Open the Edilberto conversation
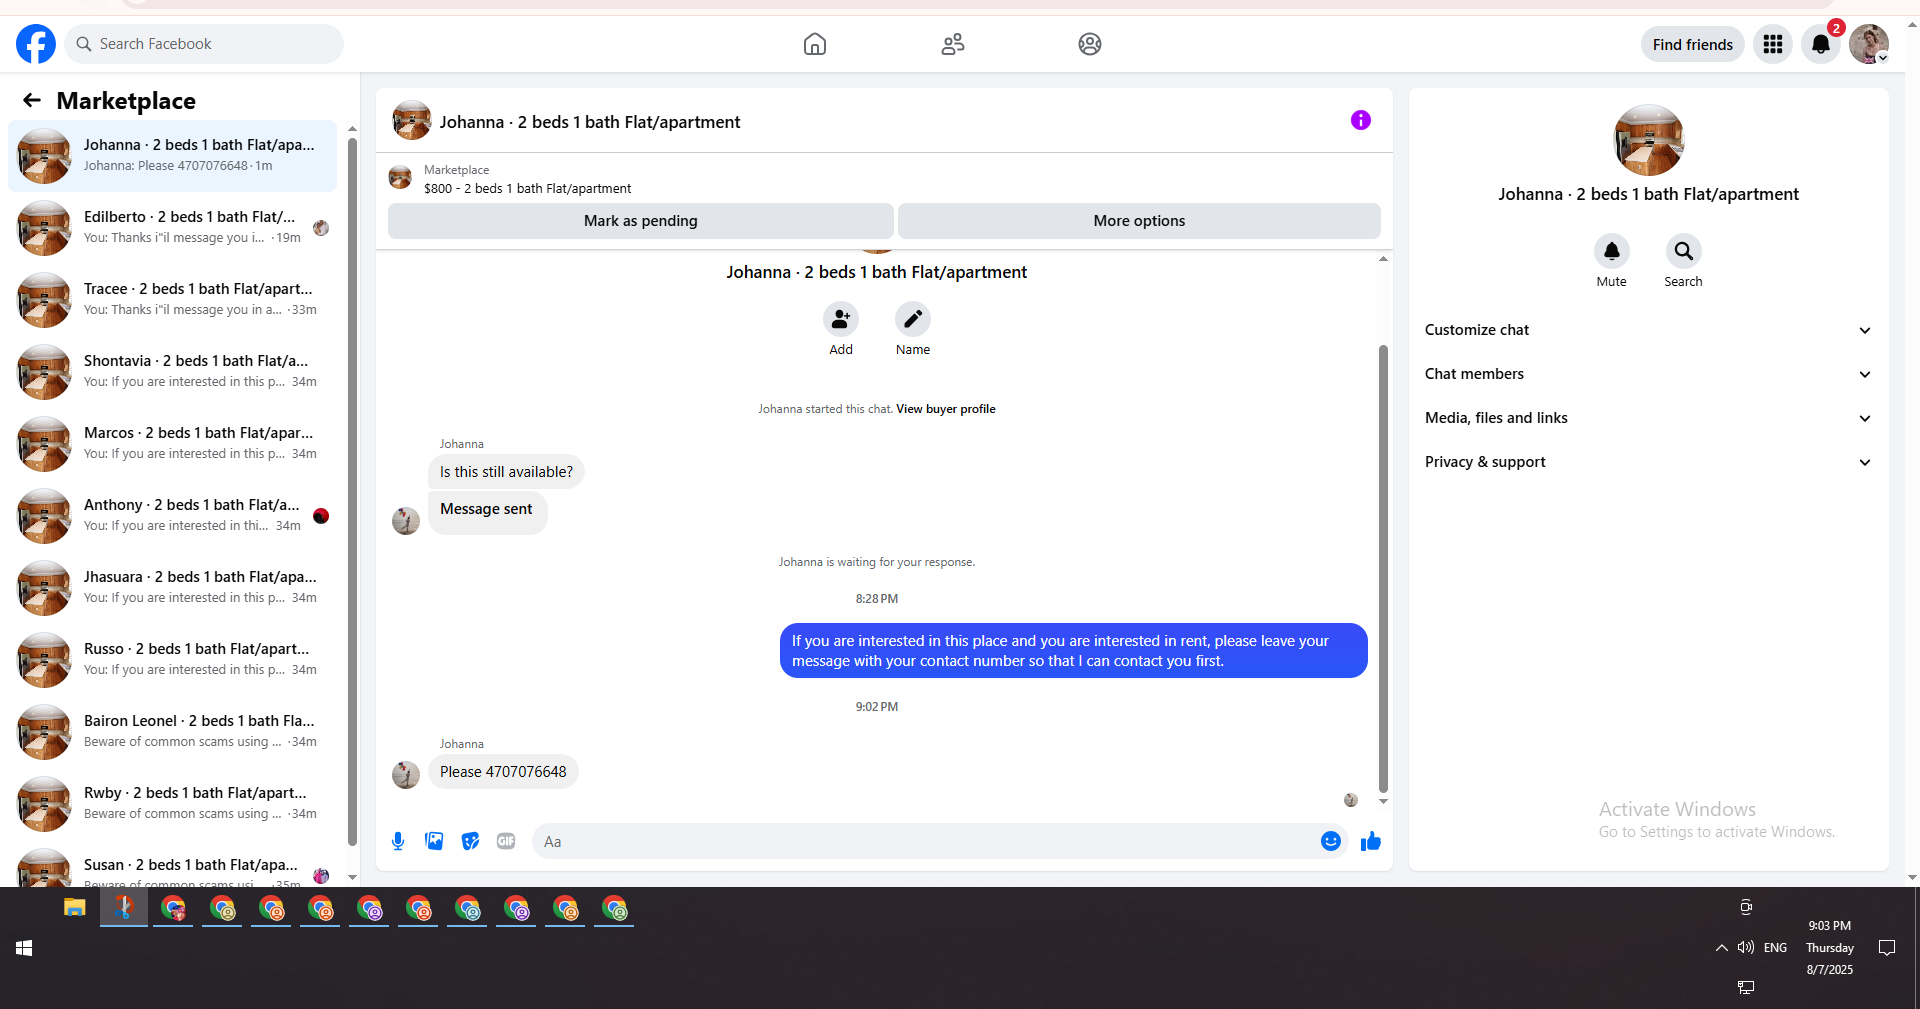Viewport: 1920px width, 1009px height. point(172,228)
